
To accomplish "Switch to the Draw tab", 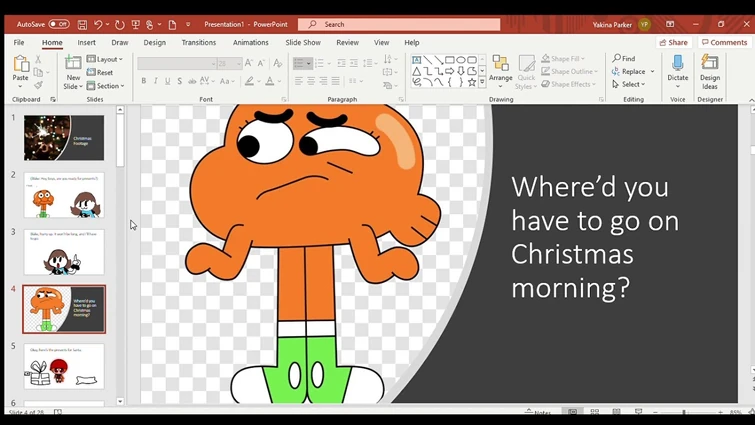I will pos(120,42).
